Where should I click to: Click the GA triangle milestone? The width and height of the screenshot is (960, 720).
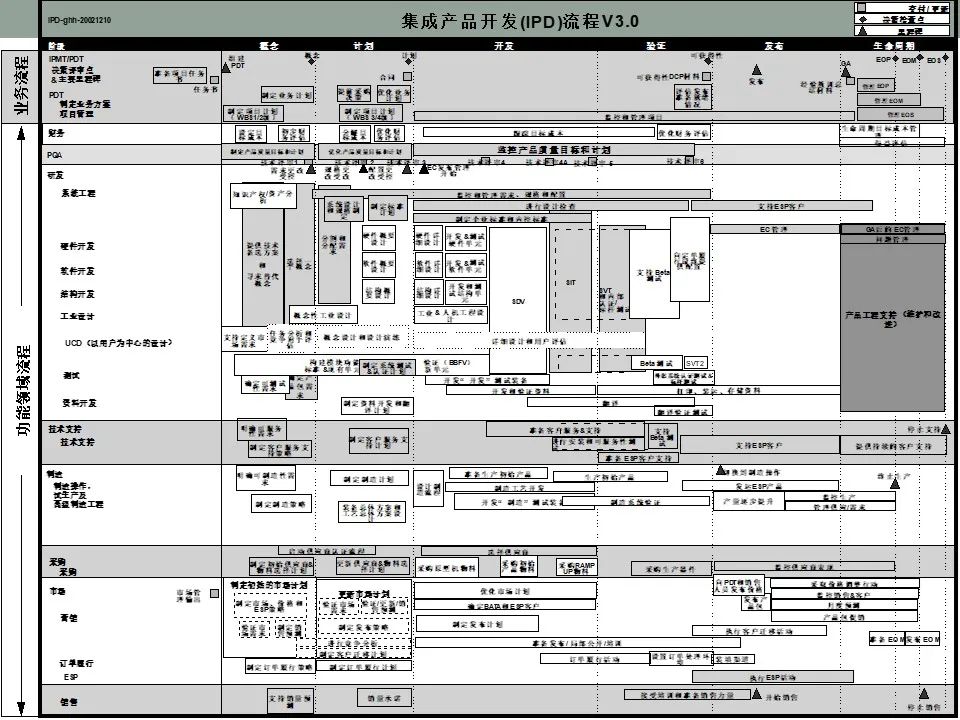point(846,72)
